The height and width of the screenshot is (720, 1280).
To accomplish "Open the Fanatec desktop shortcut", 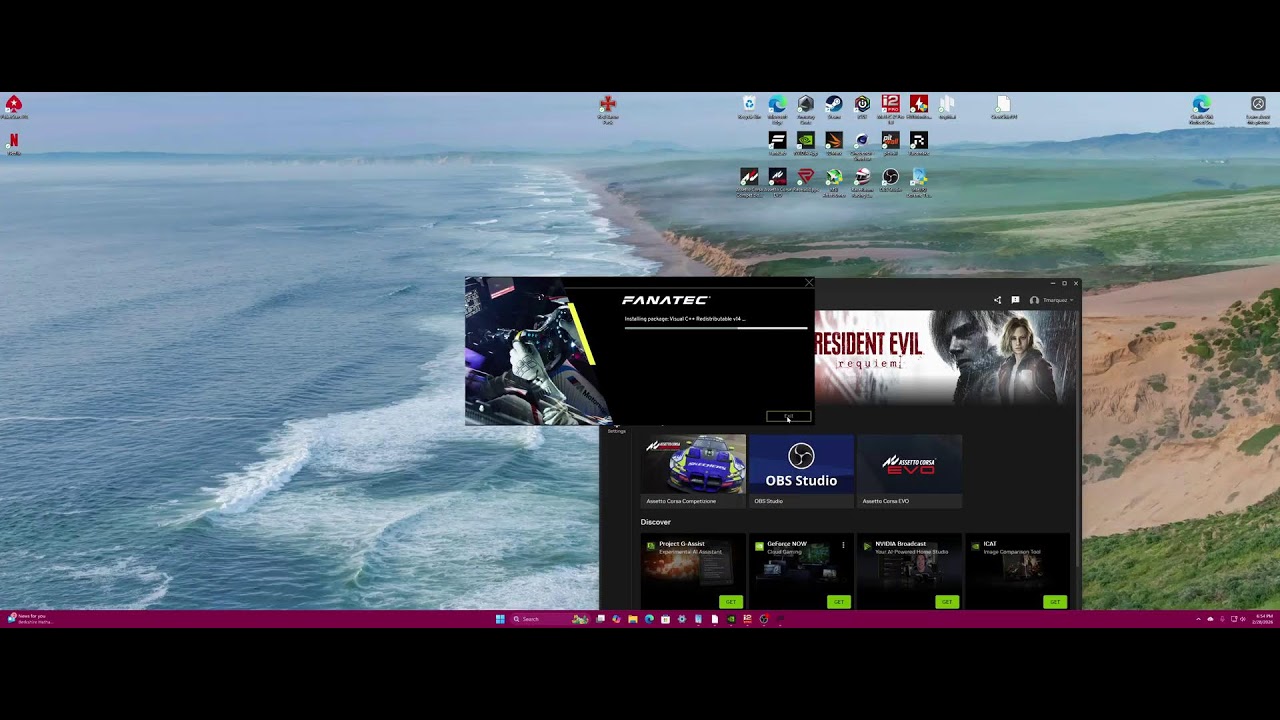I will pyautogui.click(x=777, y=143).
